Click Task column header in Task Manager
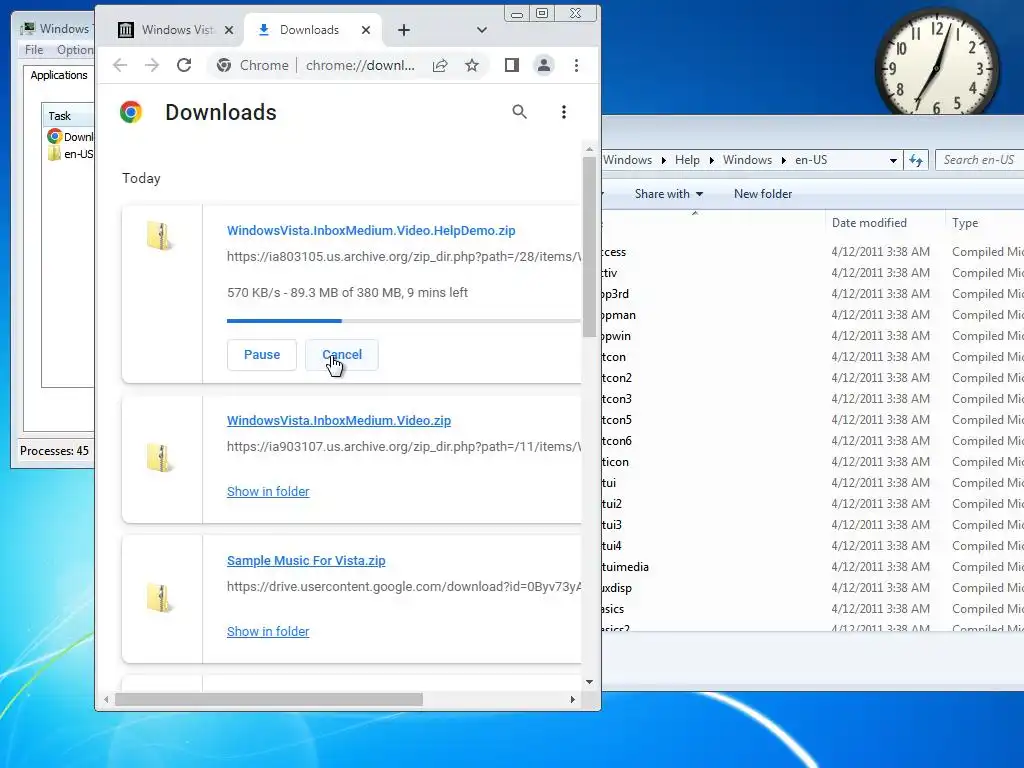The image size is (1024, 768). tap(68, 116)
